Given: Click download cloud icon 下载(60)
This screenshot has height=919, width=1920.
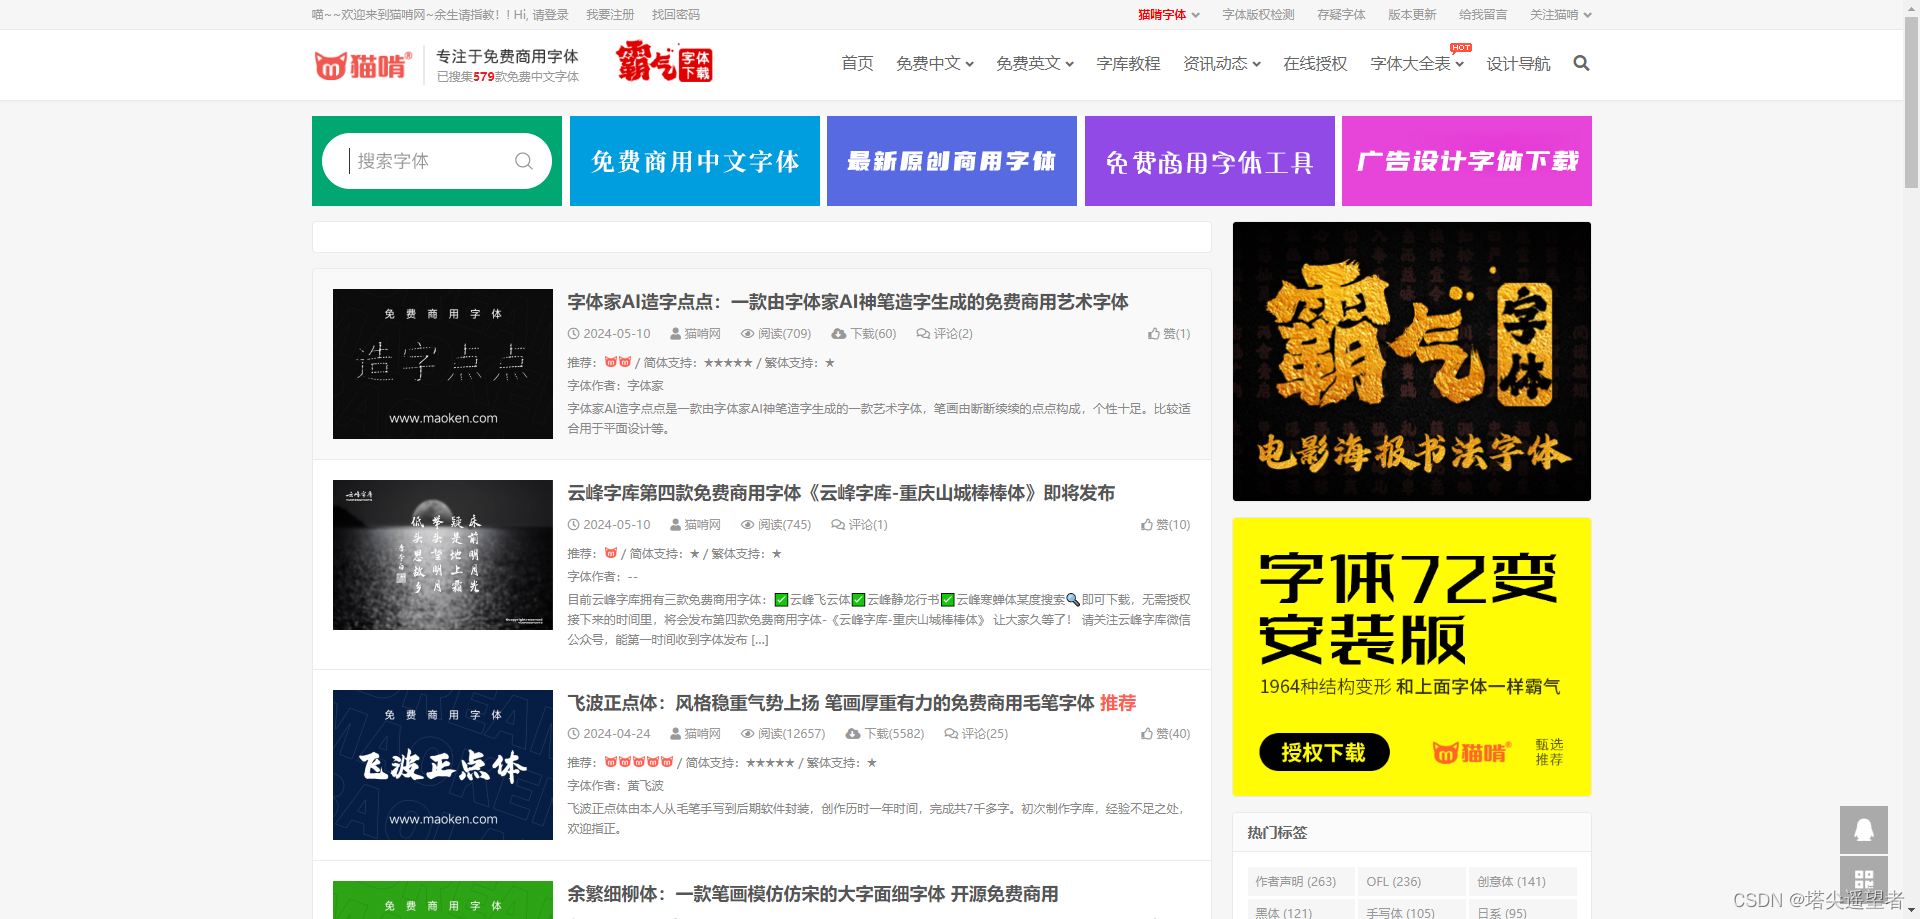Looking at the screenshot, I should click(x=839, y=334).
